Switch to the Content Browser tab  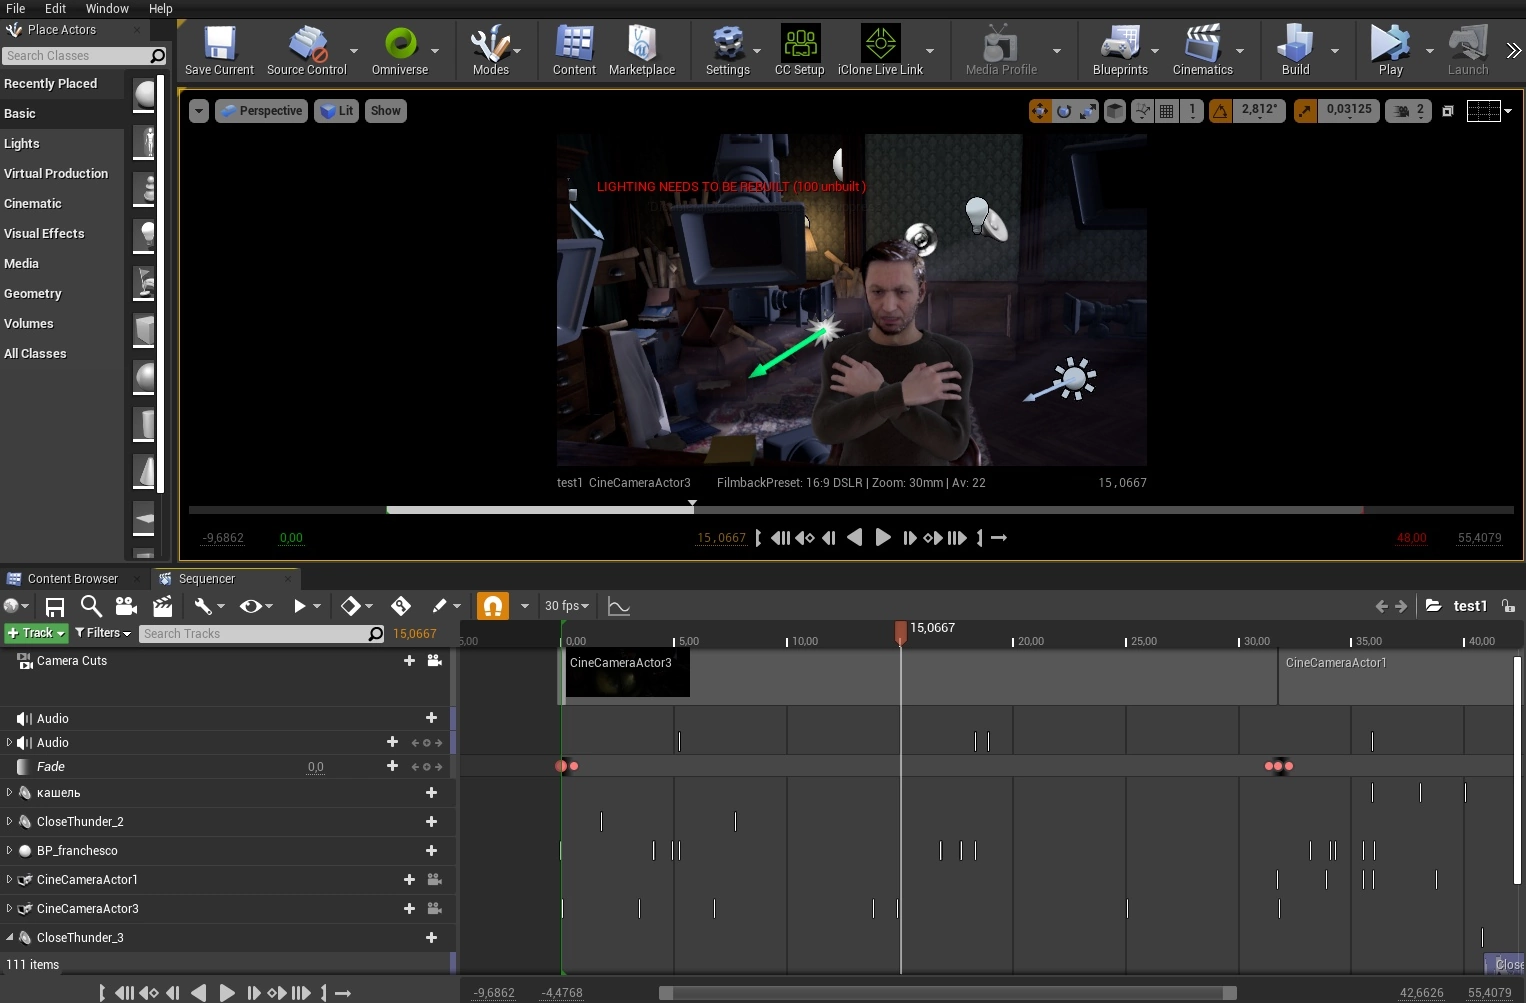coord(73,579)
